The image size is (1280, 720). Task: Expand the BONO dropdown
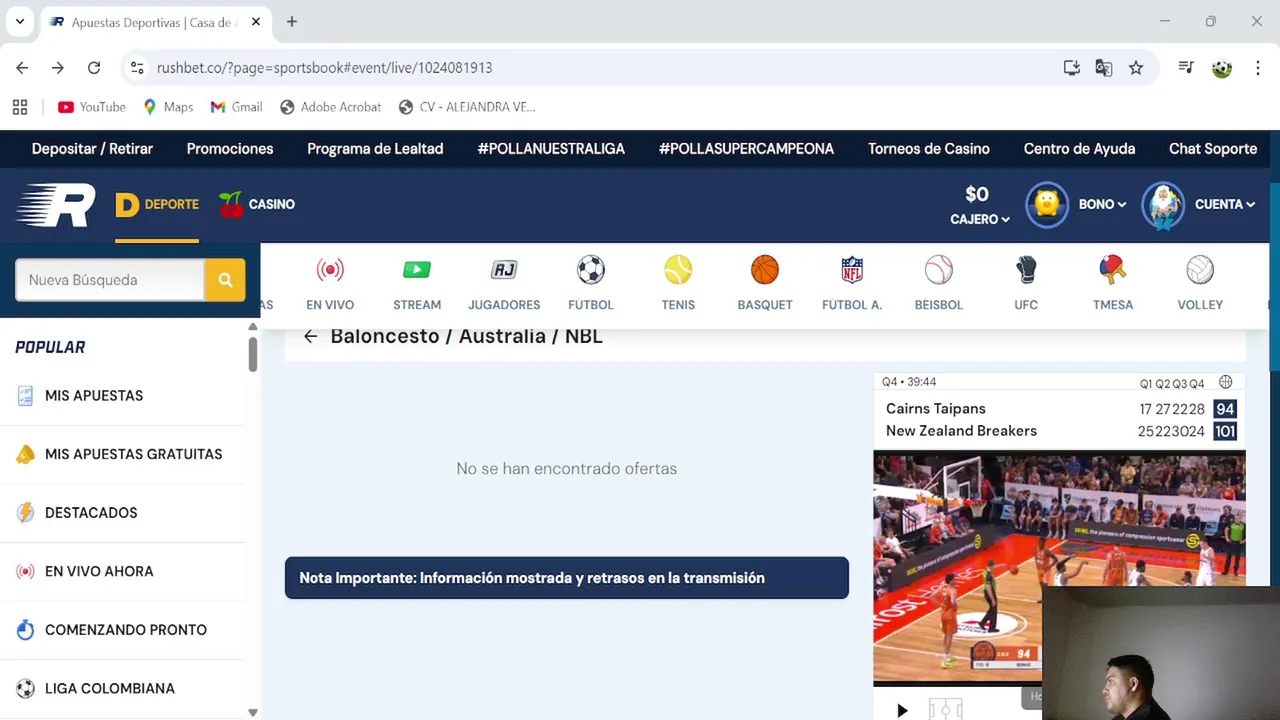coord(1102,204)
